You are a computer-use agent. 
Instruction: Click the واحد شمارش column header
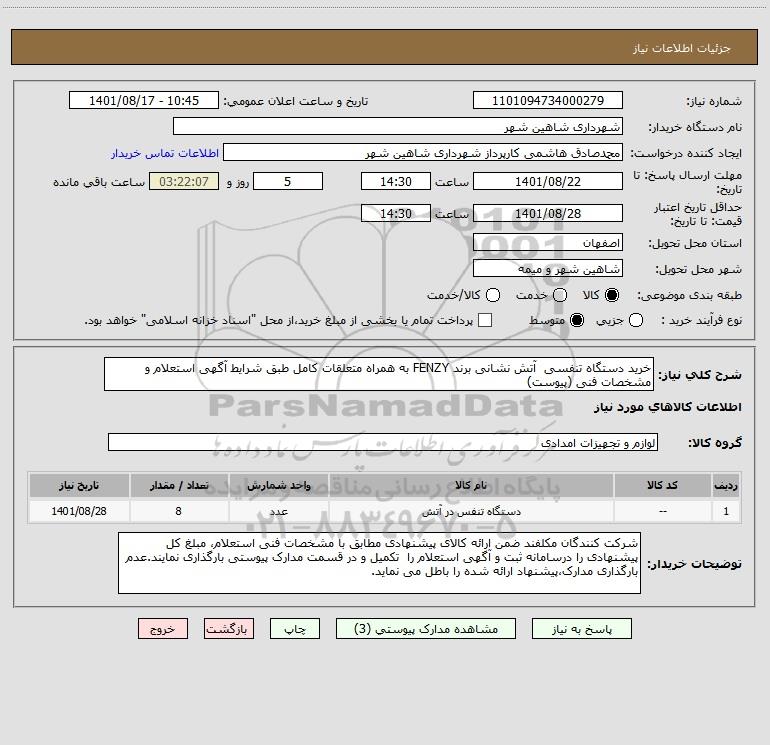click(x=279, y=485)
